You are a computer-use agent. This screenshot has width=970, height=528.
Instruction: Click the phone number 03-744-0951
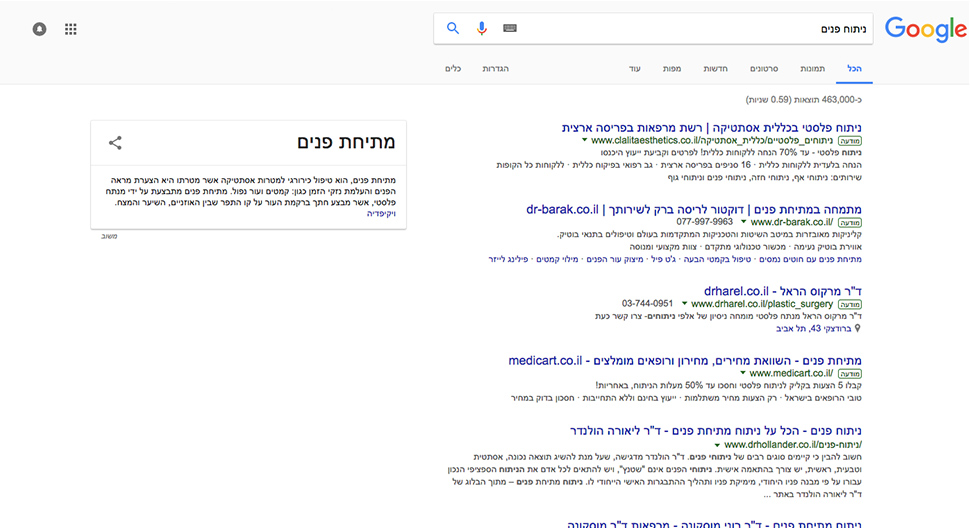647,304
